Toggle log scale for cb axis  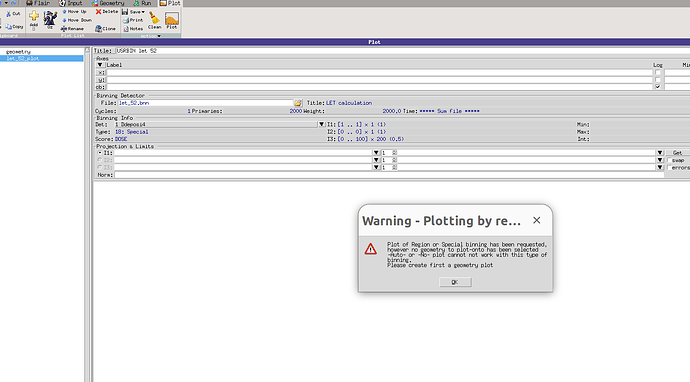point(657,87)
